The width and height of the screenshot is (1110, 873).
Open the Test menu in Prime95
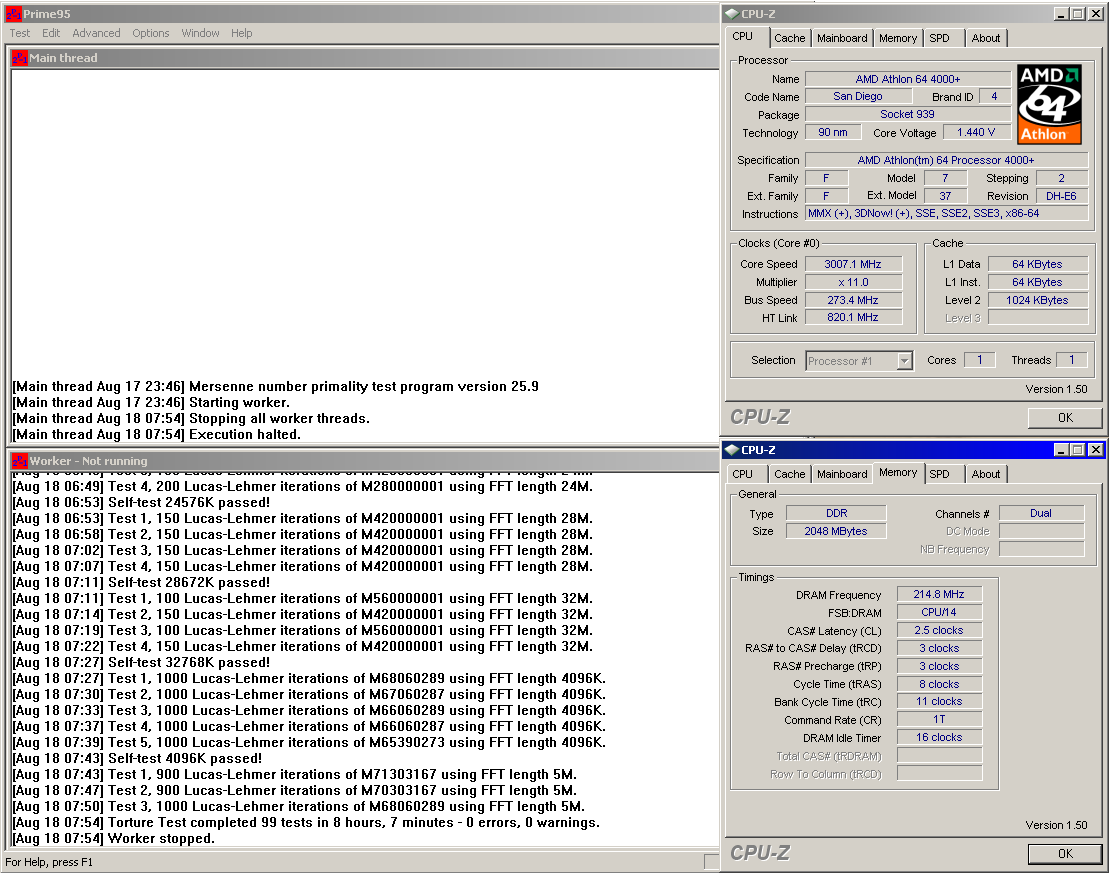coord(20,33)
